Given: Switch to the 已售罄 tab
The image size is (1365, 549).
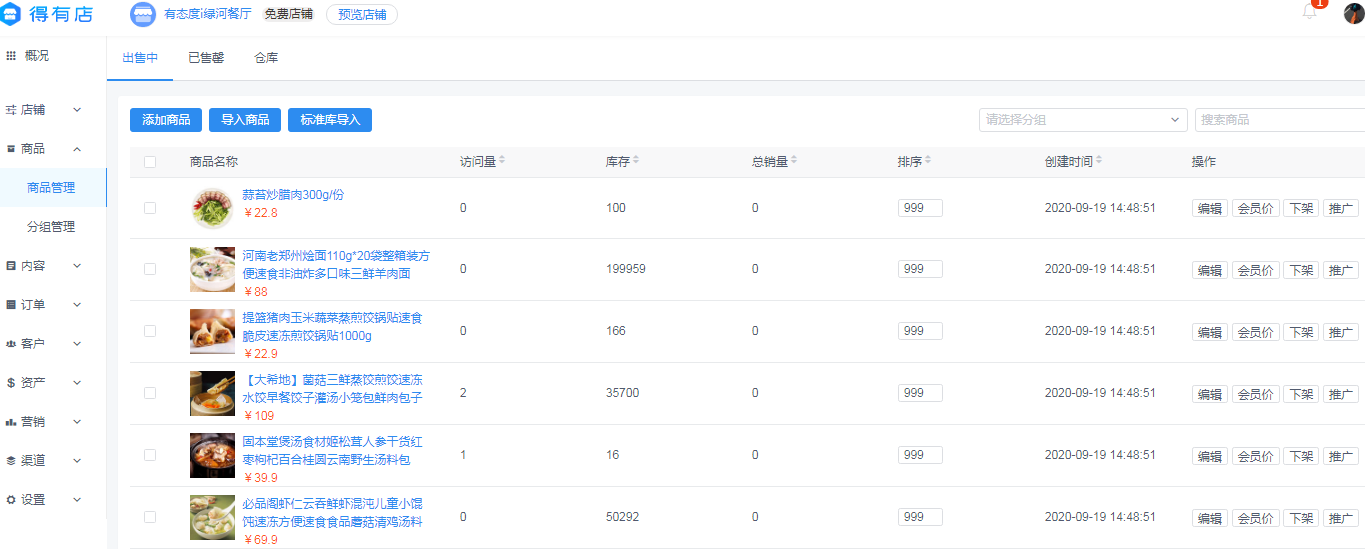Looking at the screenshot, I should (x=206, y=58).
